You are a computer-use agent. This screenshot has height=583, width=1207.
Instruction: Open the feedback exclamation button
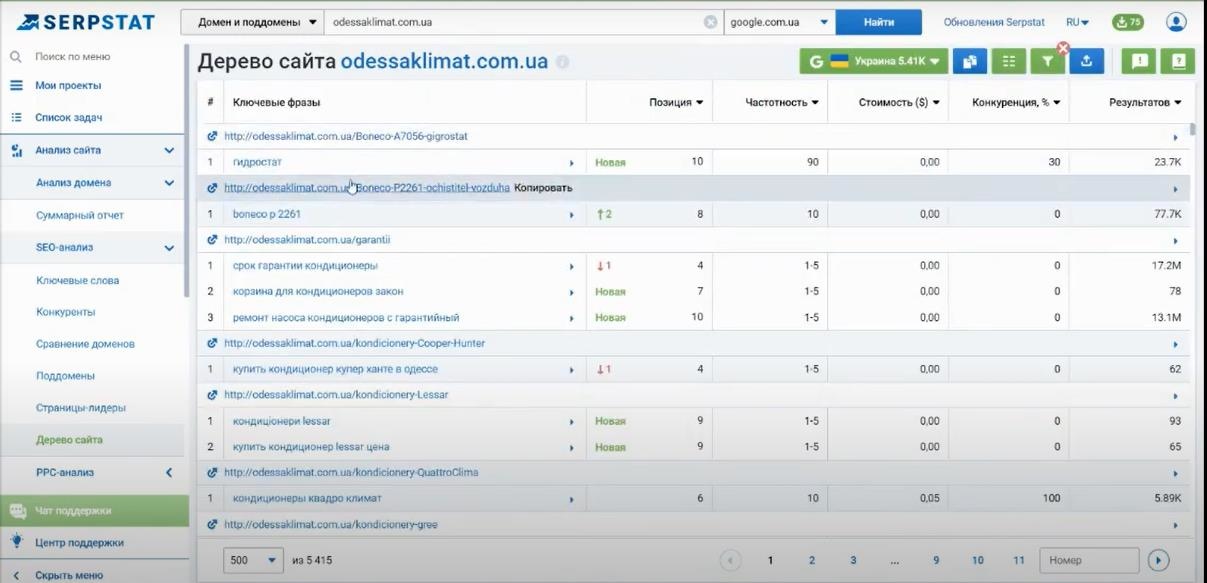(1138, 61)
